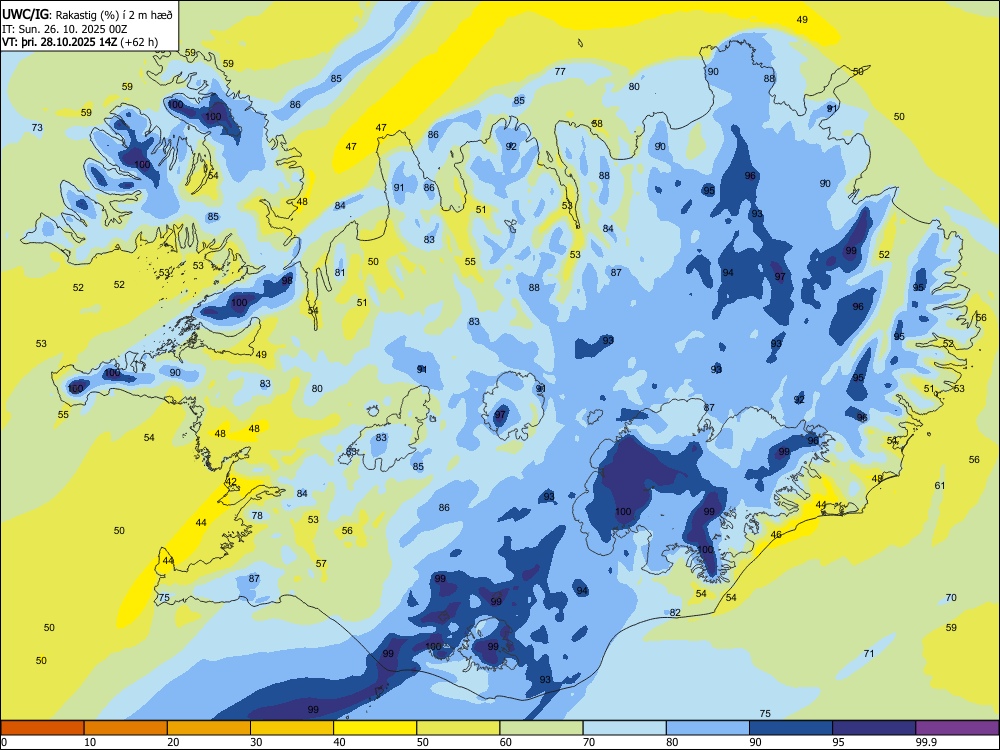The width and height of the screenshot is (1000, 750).
Task: Select the amber 30–40 legend segment
Action: (292, 728)
